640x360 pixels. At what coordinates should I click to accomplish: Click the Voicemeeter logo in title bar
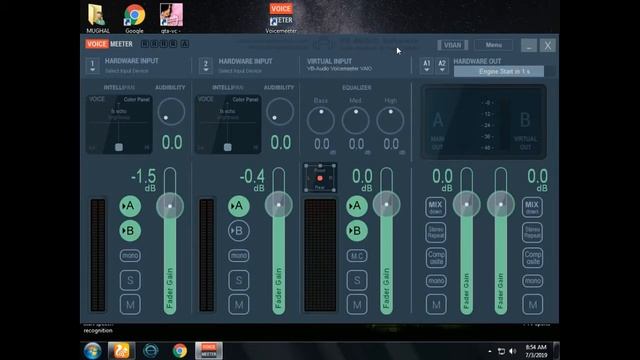click(x=109, y=44)
